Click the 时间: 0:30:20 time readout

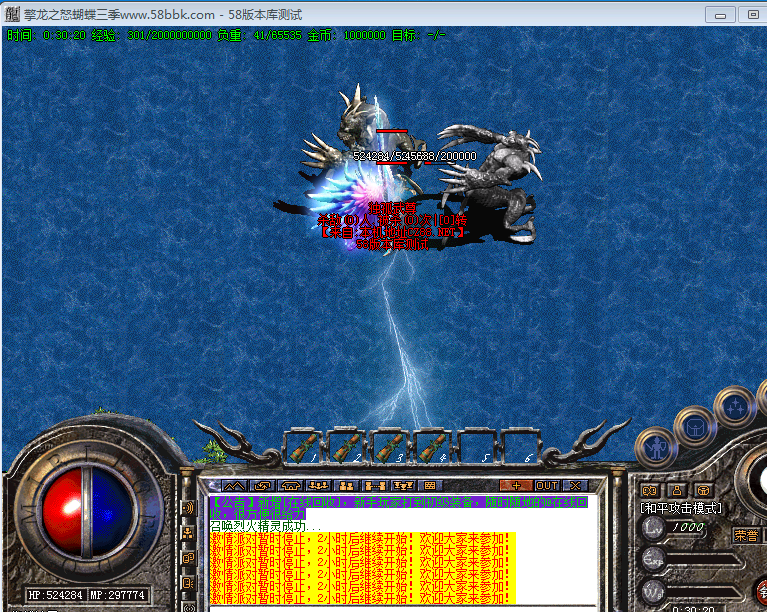click(x=46, y=35)
